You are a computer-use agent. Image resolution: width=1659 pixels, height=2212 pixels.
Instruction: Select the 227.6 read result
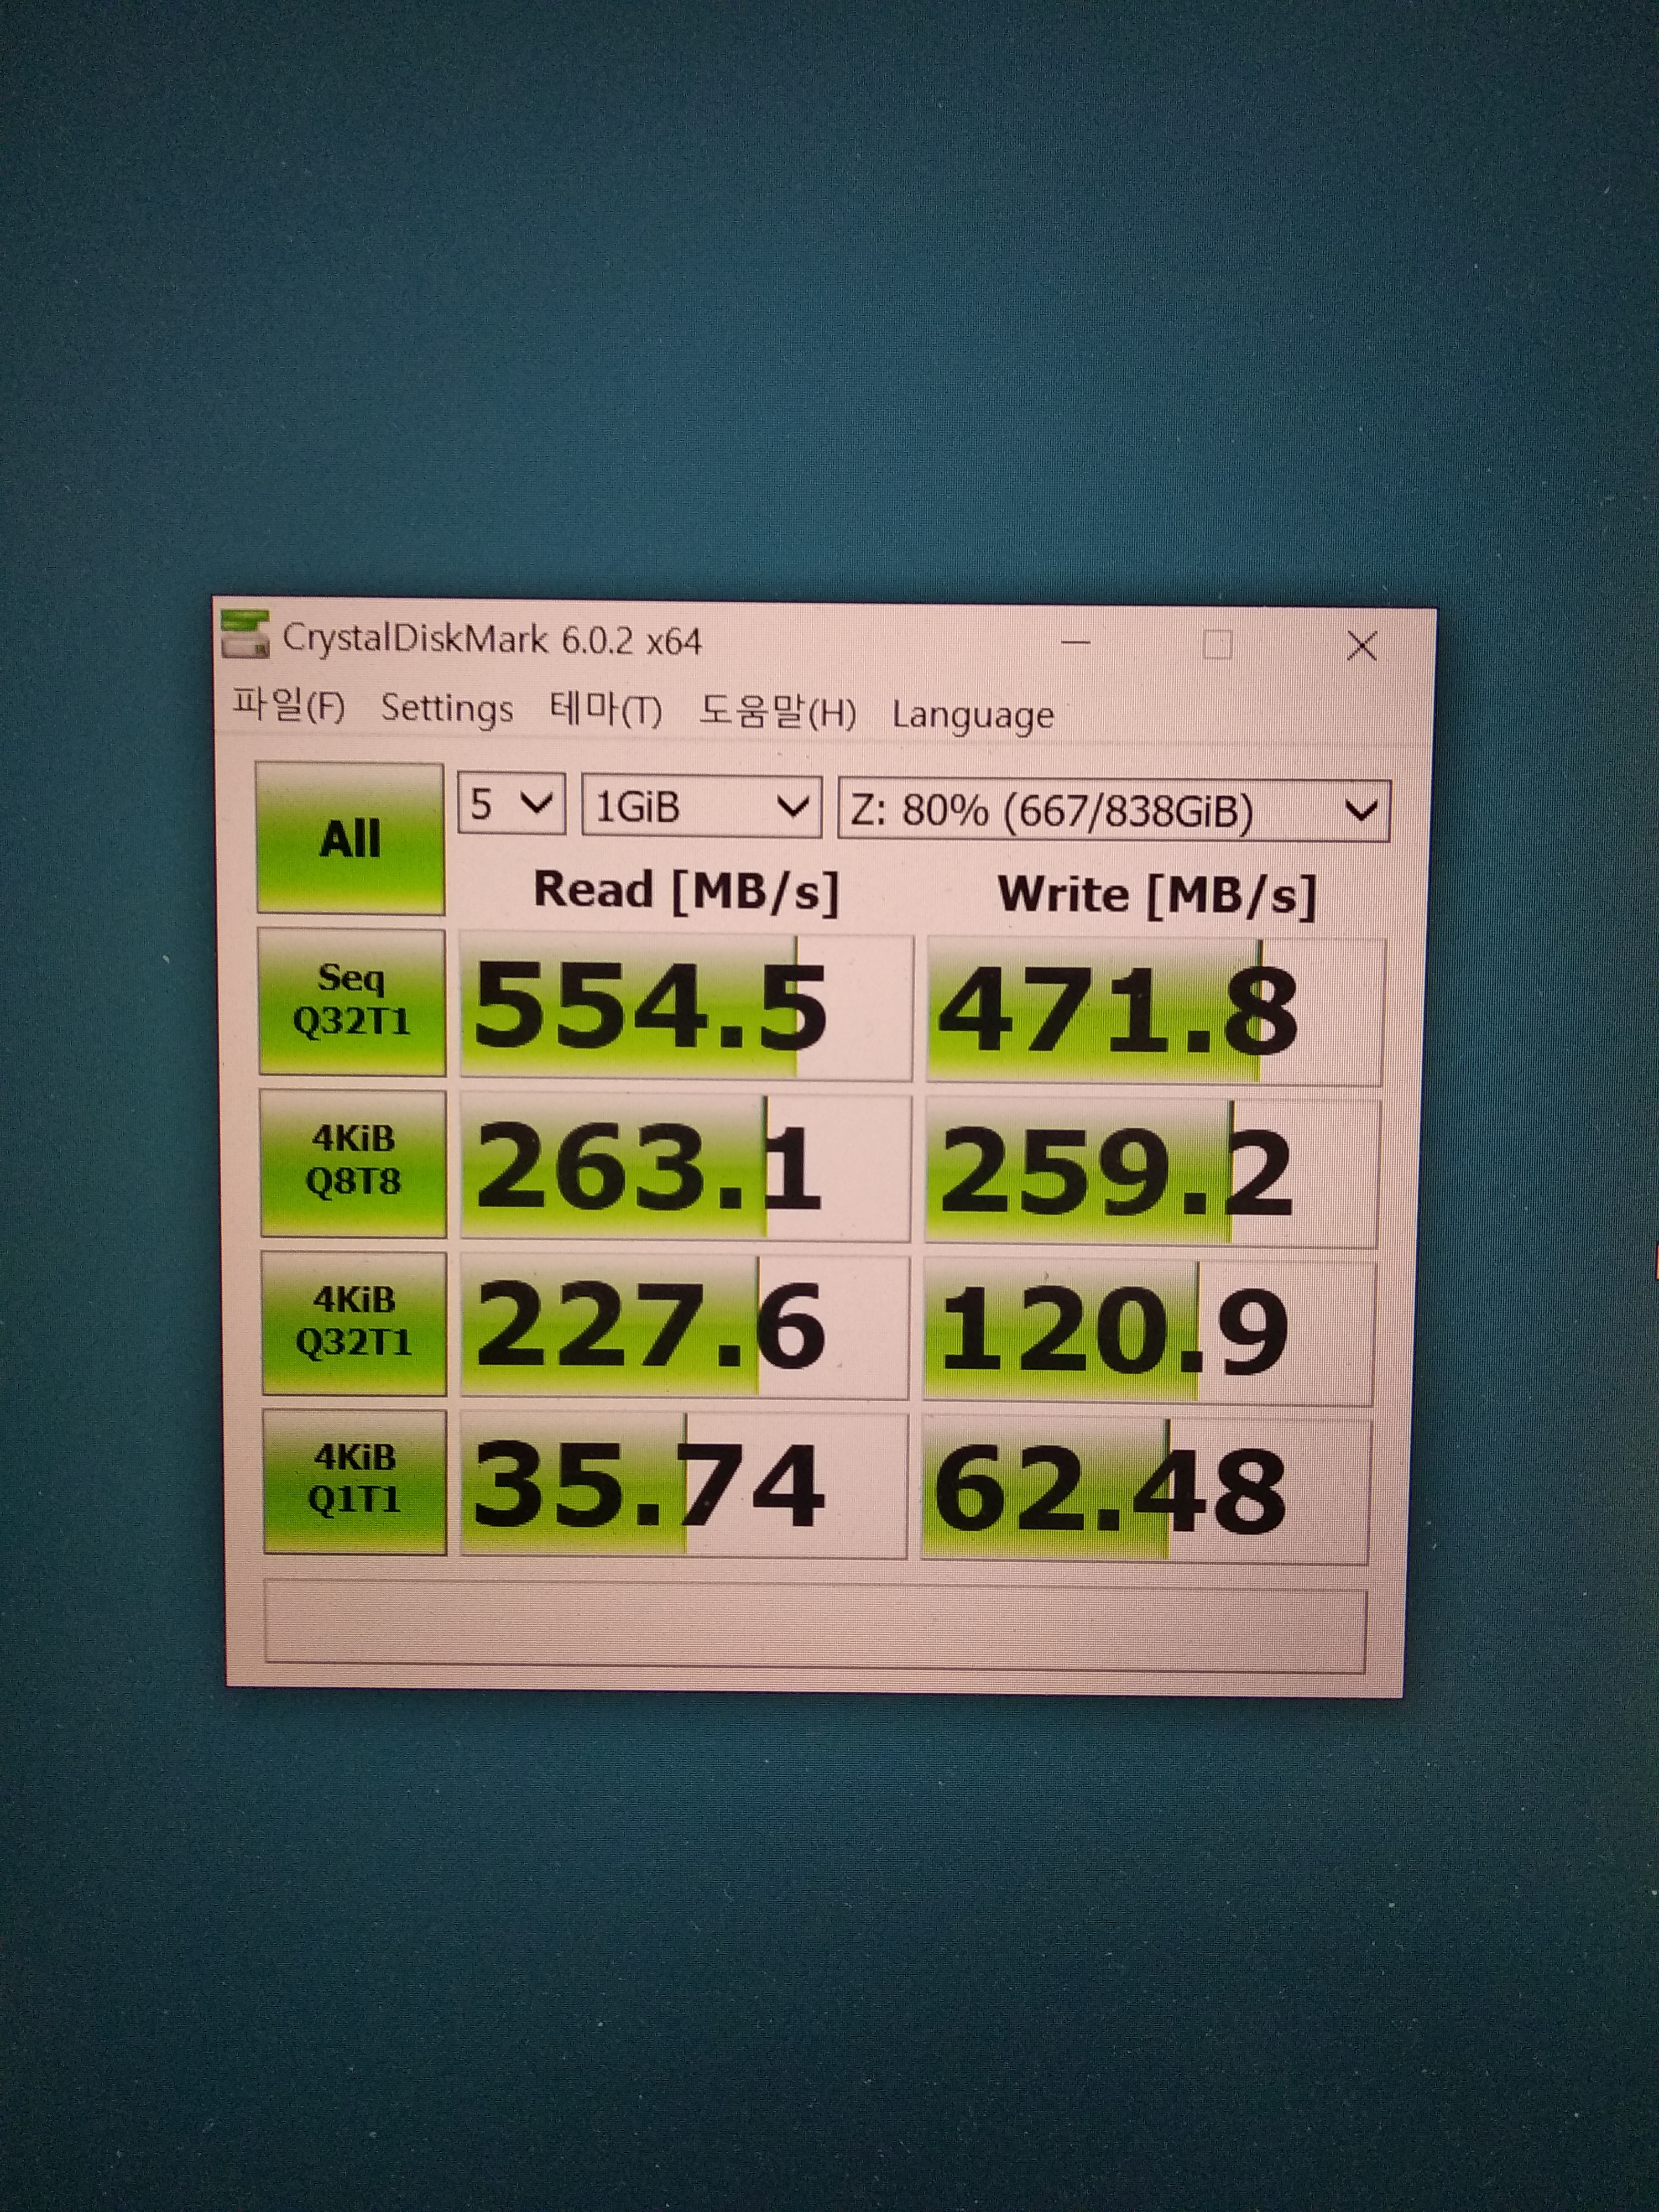click(x=684, y=1327)
